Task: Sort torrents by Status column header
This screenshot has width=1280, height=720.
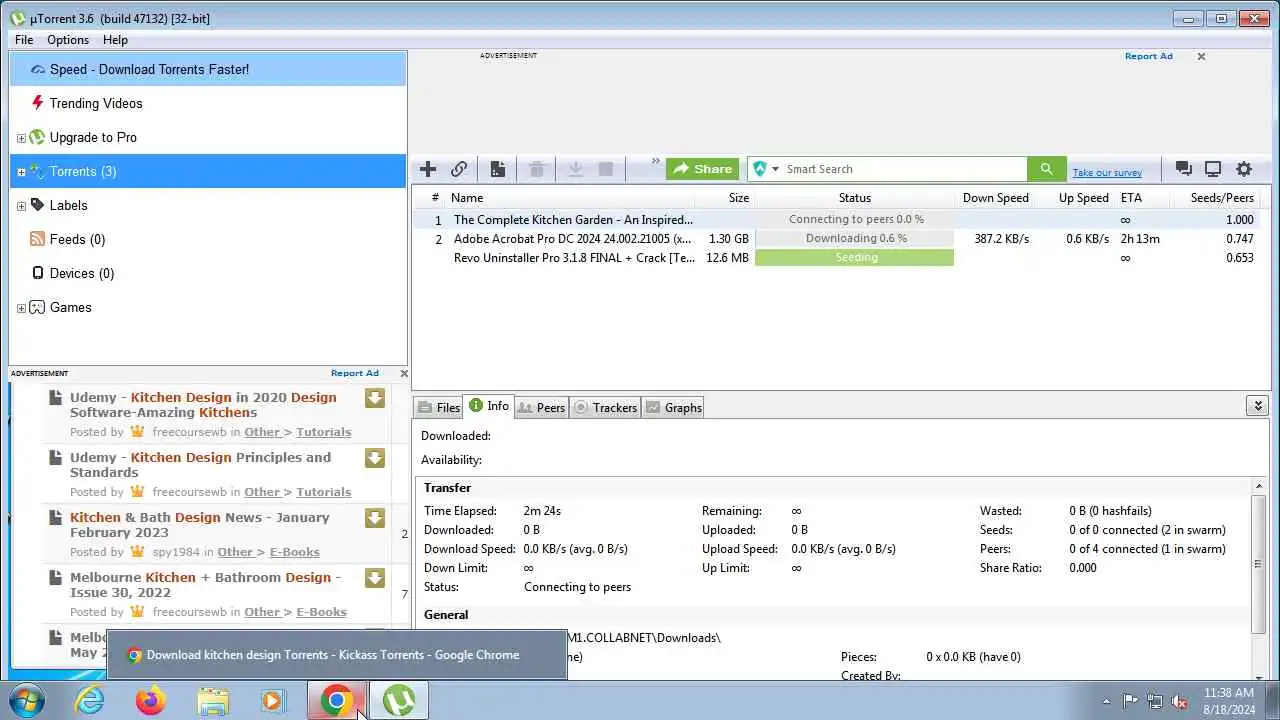Action: pos(854,198)
